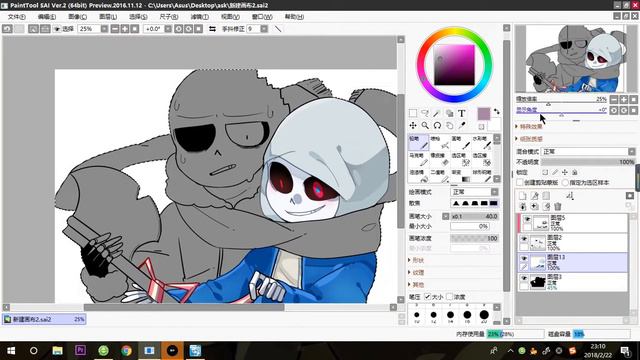
Task: Select the lasso selection tool
Action: pos(425,113)
